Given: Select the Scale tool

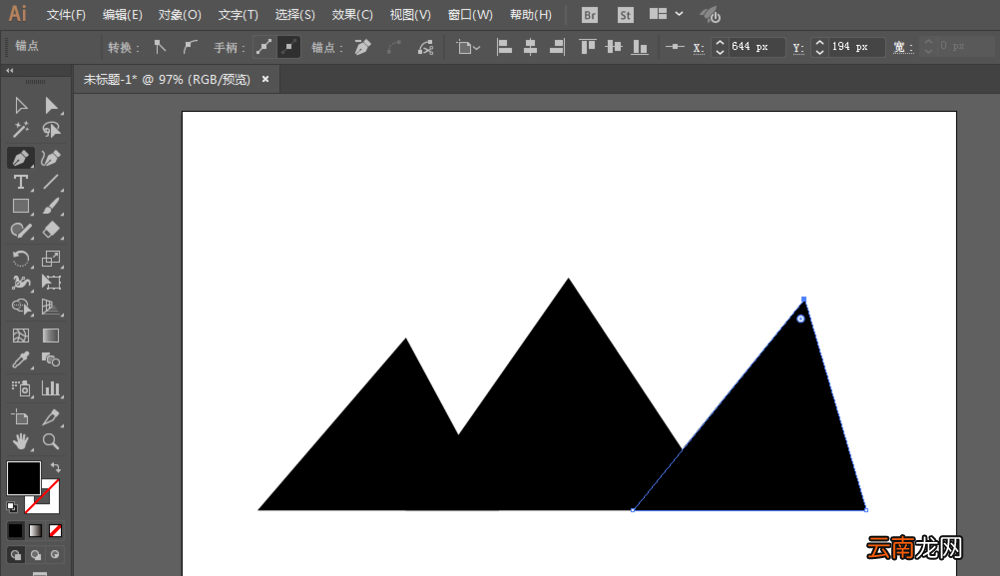Looking at the screenshot, I should click(x=51, y=258).
